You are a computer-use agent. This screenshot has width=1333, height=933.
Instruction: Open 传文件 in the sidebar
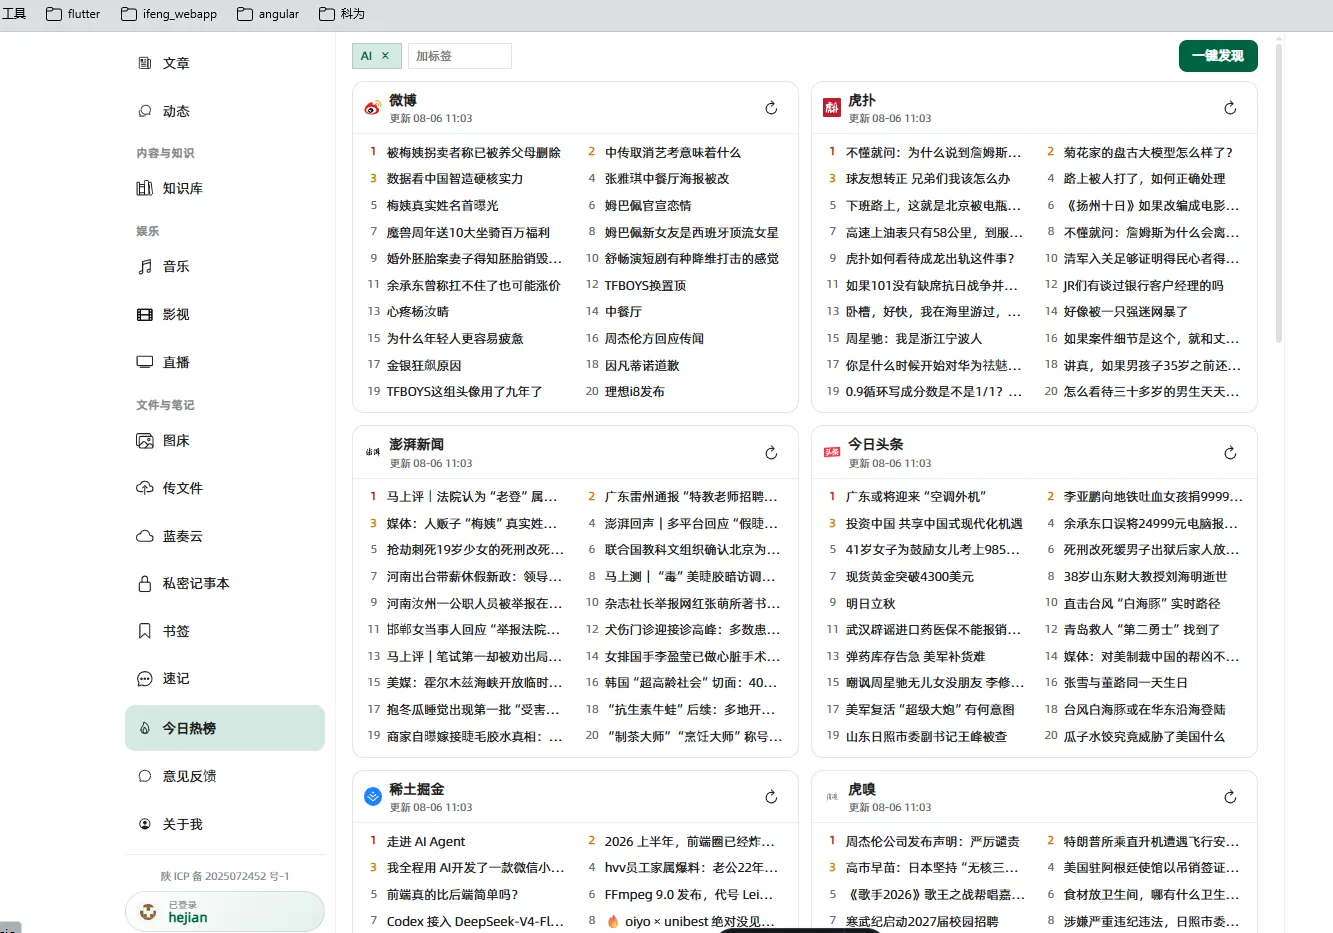(225, 488)
